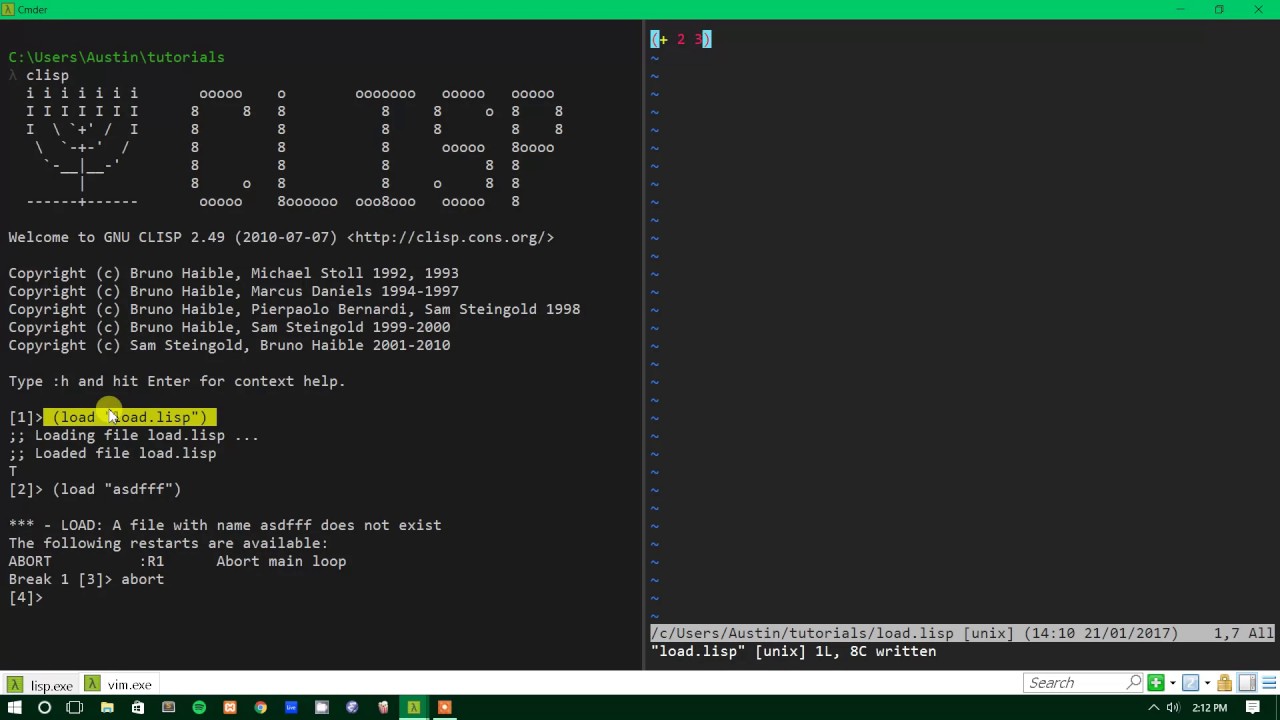Click the "load.lisp" 1L, 8C written message
Screen dimensions: 1280x720
794,651
